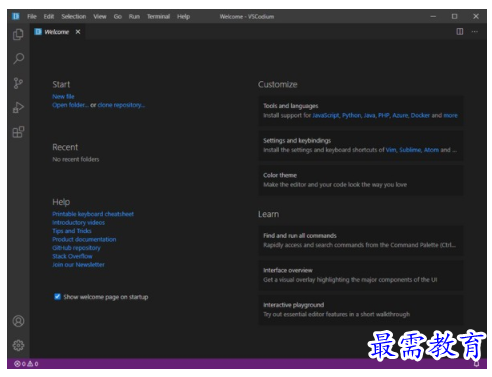Screen dimensions: 492x377
Task: Click the No recent folders text
Action: click(x=76, y=159)
